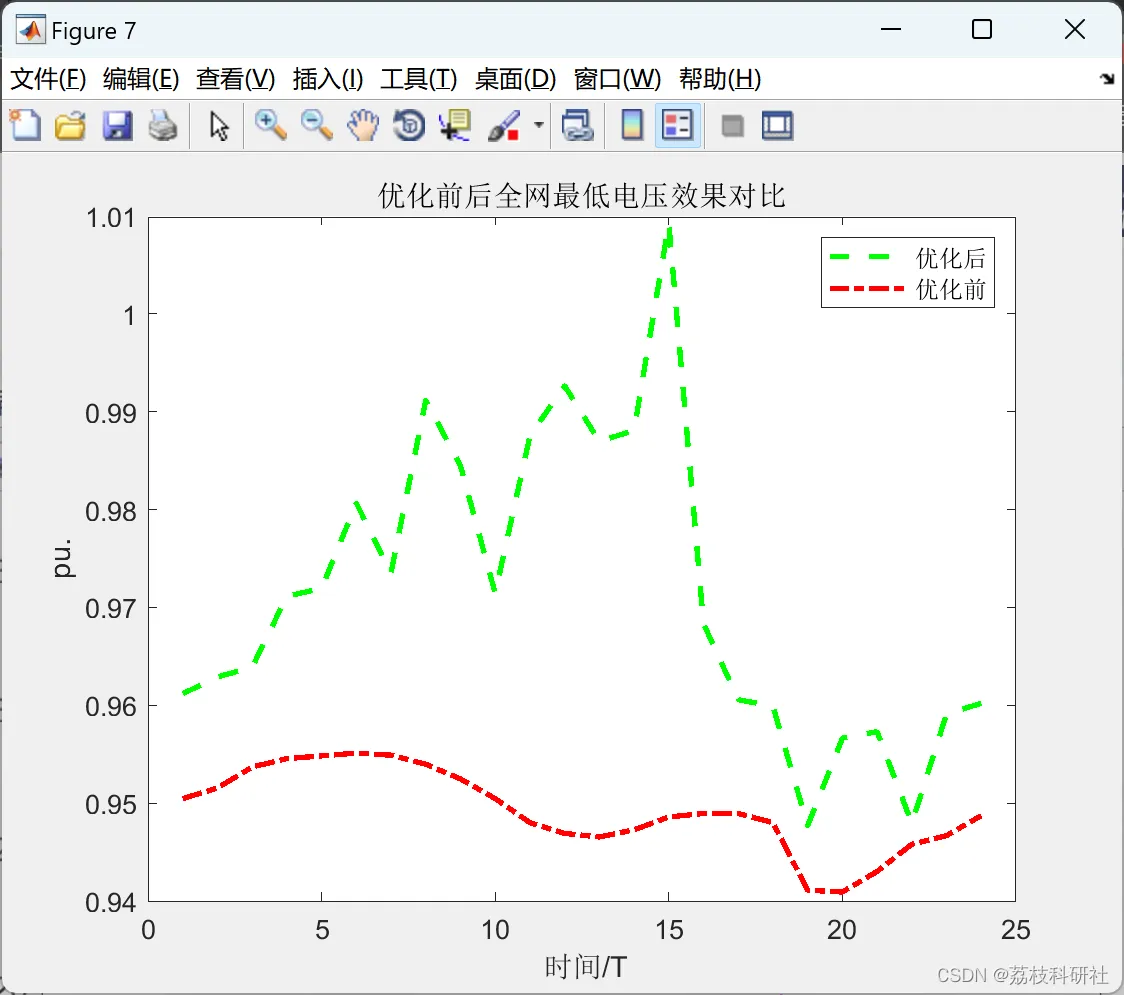
Task: Click the 优化后 legend entry
Action: (950, 257)
